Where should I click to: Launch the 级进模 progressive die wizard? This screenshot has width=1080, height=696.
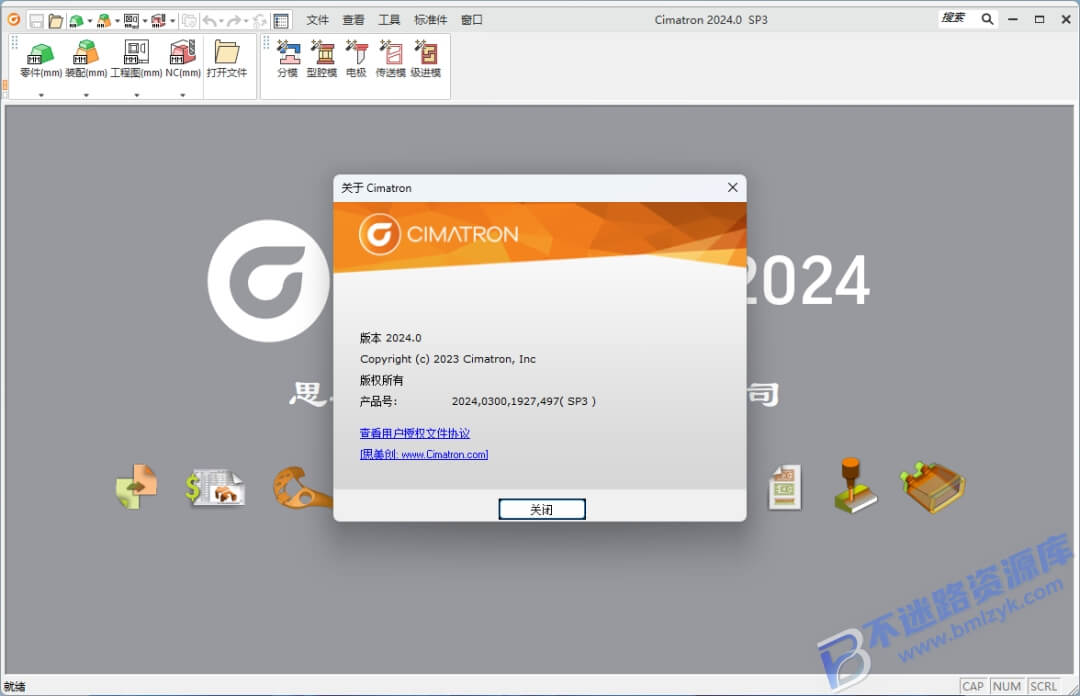point(426,59)
